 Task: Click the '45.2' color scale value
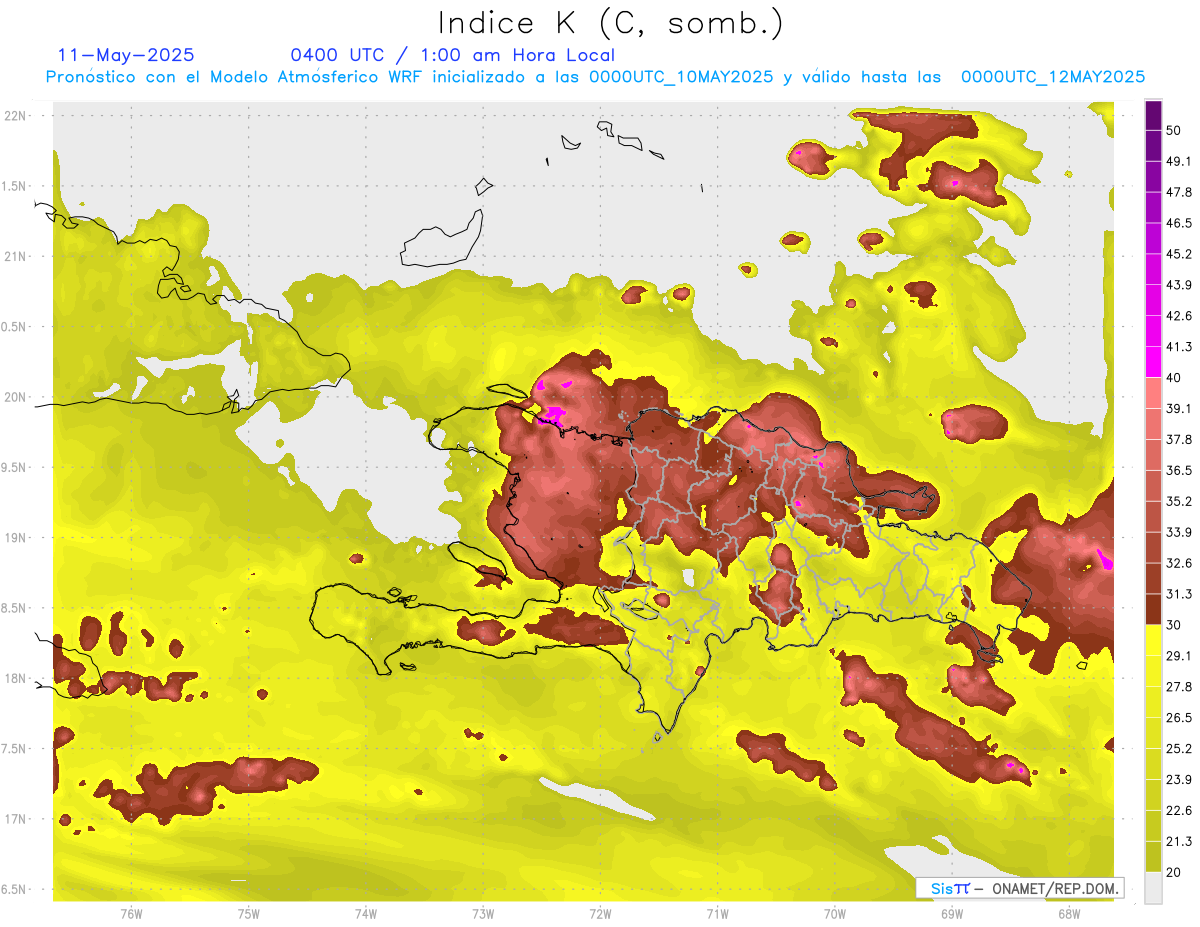coord(1179,254)
